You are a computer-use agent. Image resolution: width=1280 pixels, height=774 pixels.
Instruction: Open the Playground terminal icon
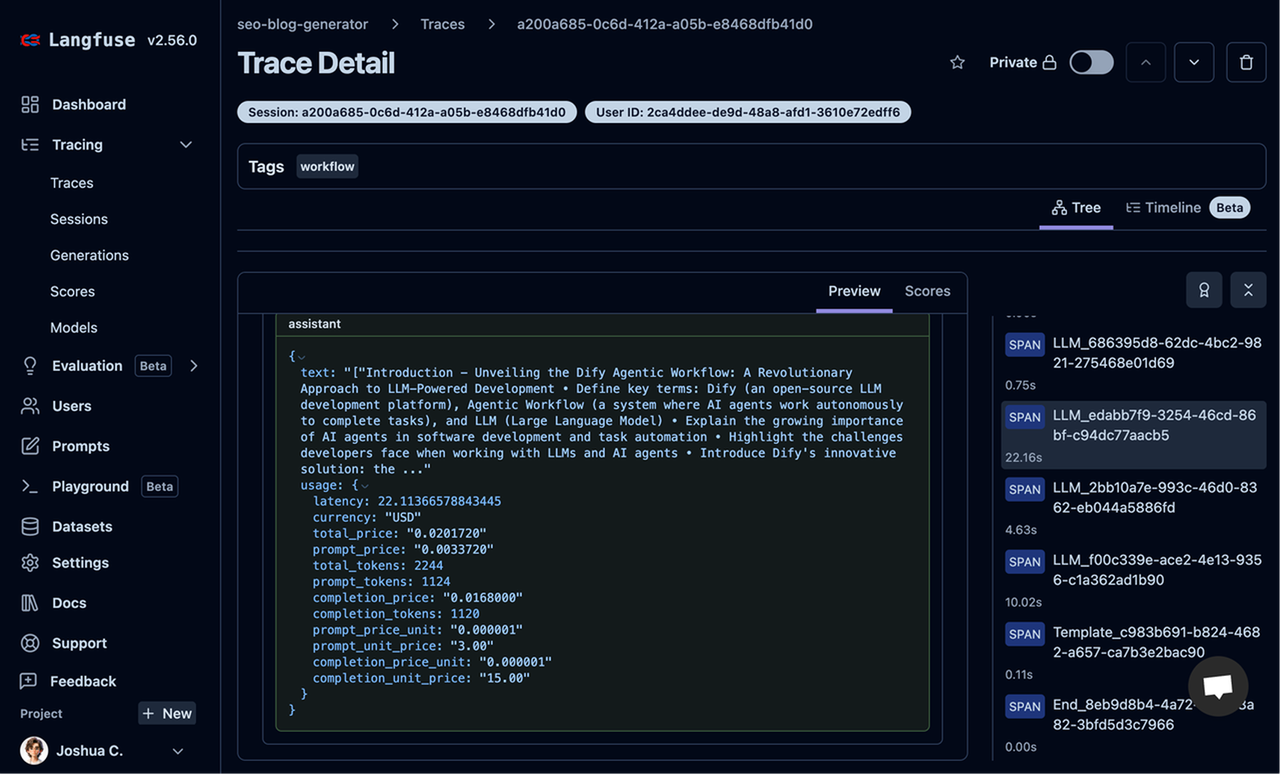[30, 486]
